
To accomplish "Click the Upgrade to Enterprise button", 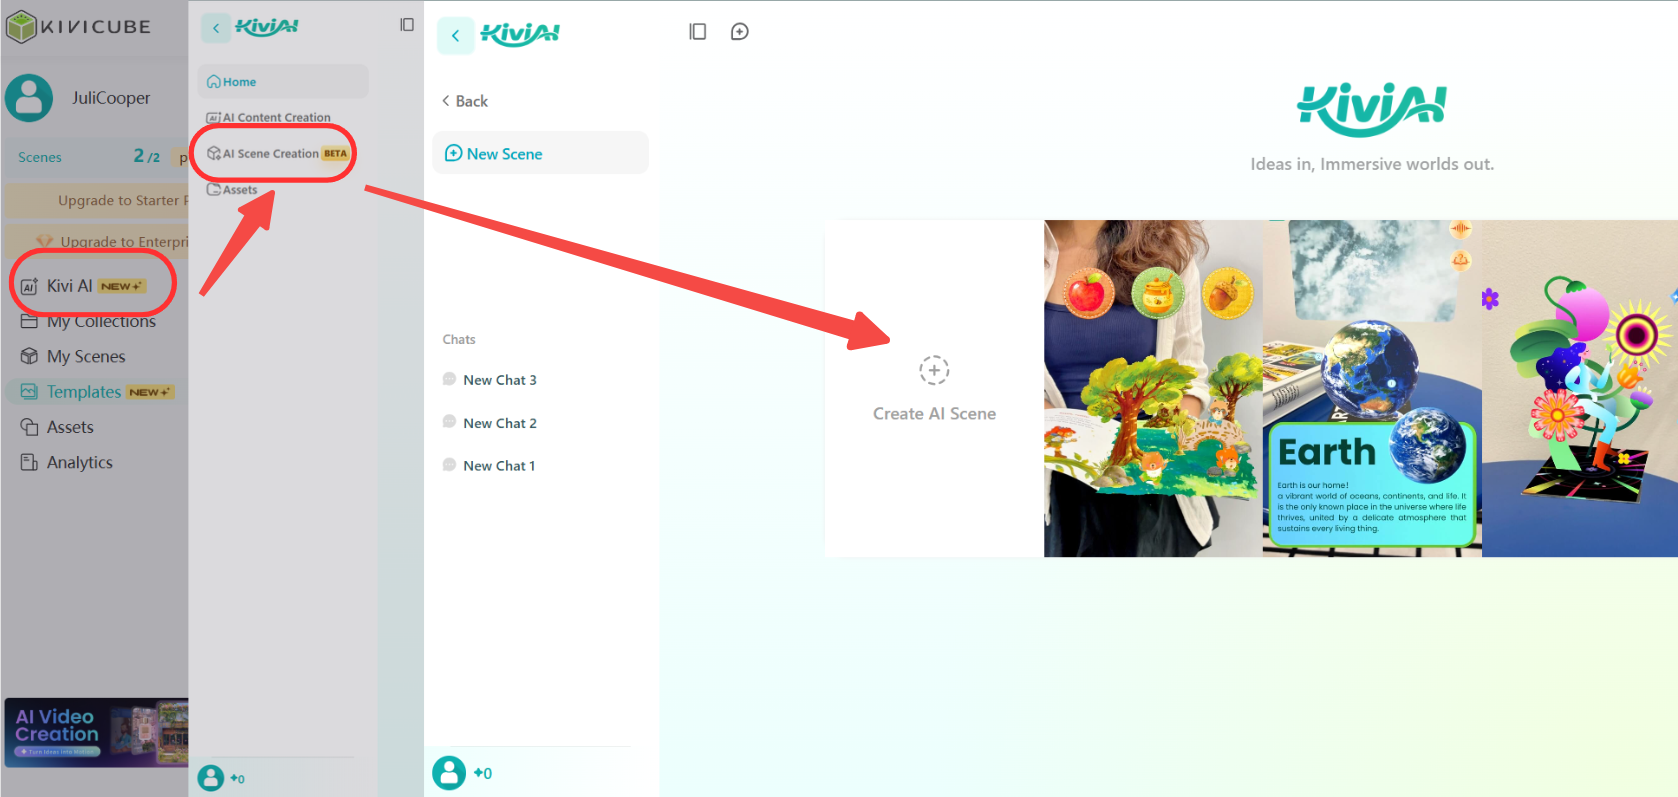I will (x=97, y=241).
